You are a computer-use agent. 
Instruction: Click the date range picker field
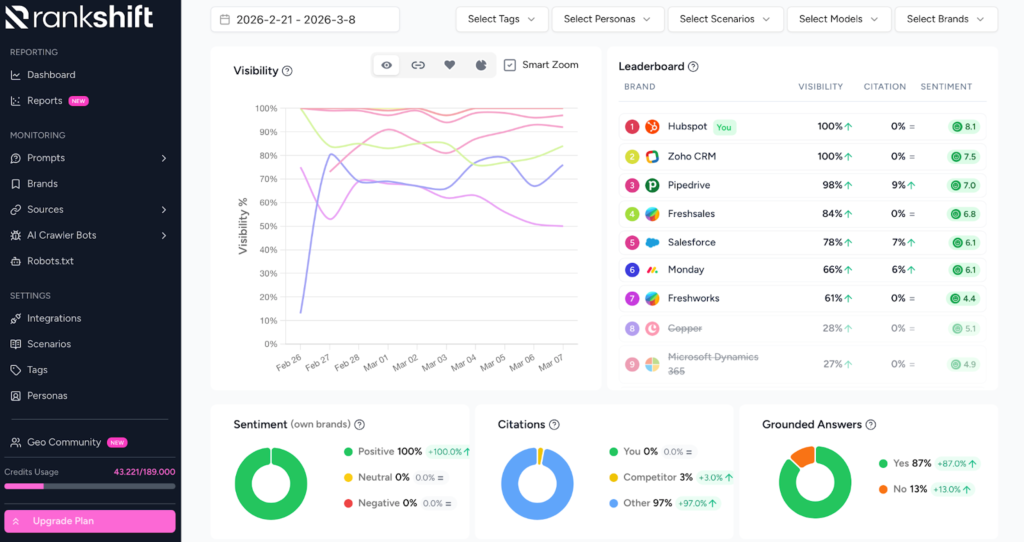pos(305,19)
